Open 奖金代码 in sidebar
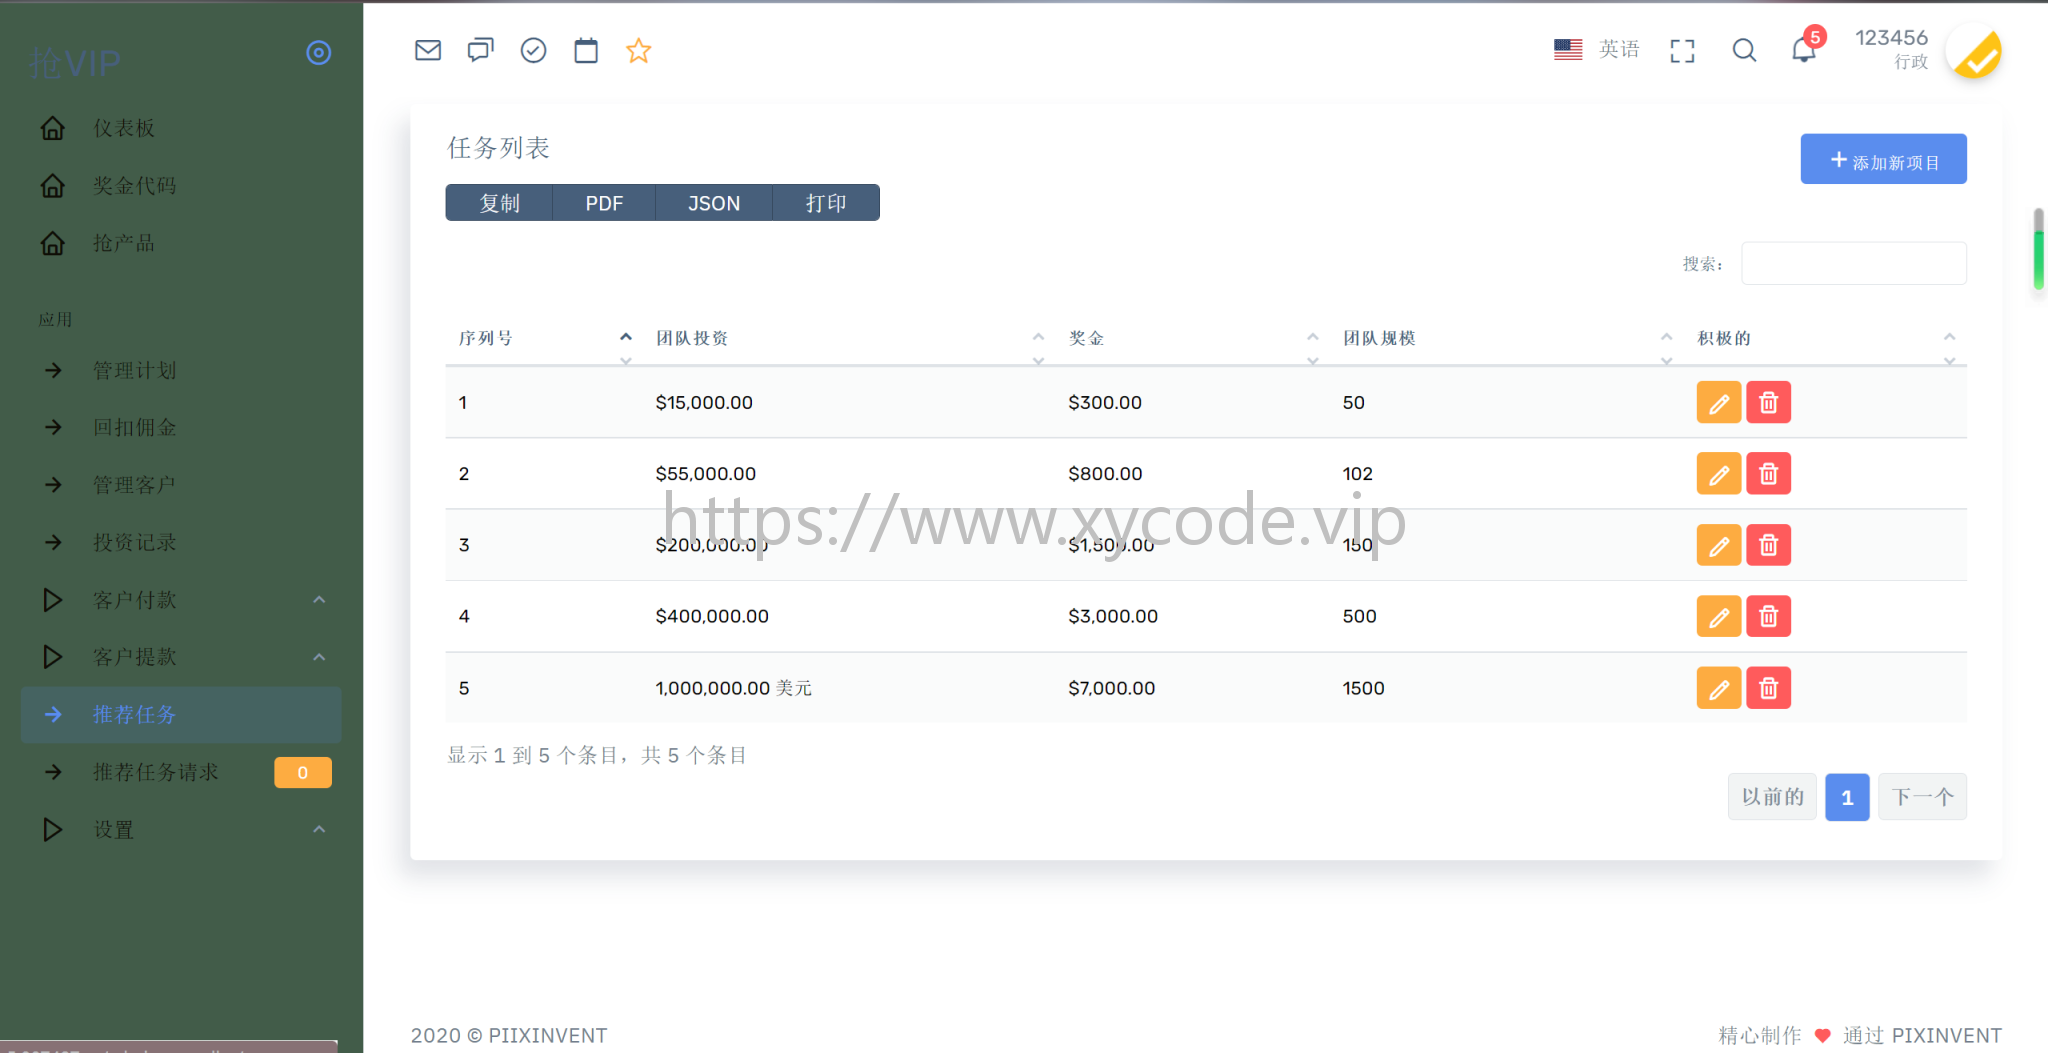Image resolution: width=2048 pixels, height=1053 pixels. 181,186
